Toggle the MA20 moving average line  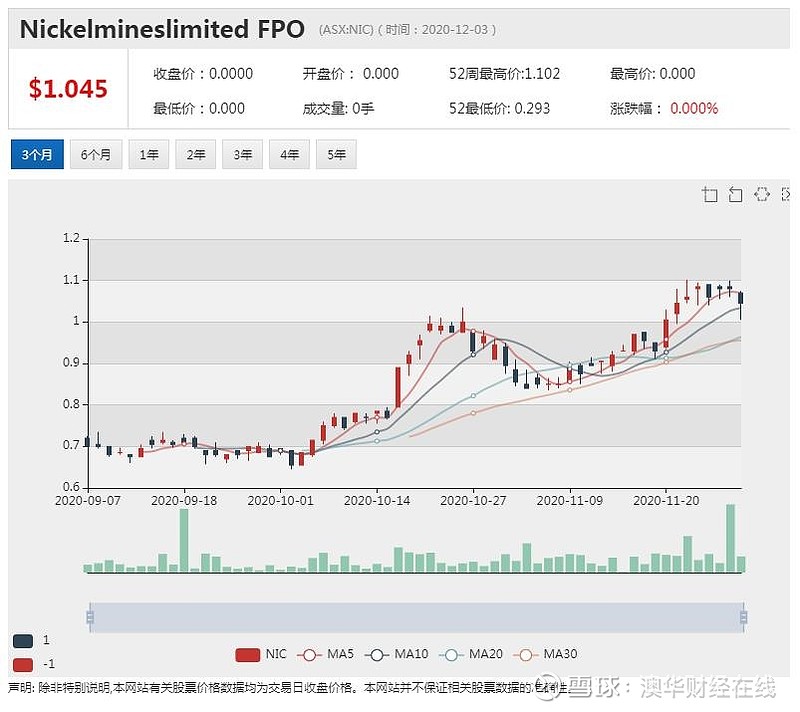pyautogui.click(x=452, y=653)
